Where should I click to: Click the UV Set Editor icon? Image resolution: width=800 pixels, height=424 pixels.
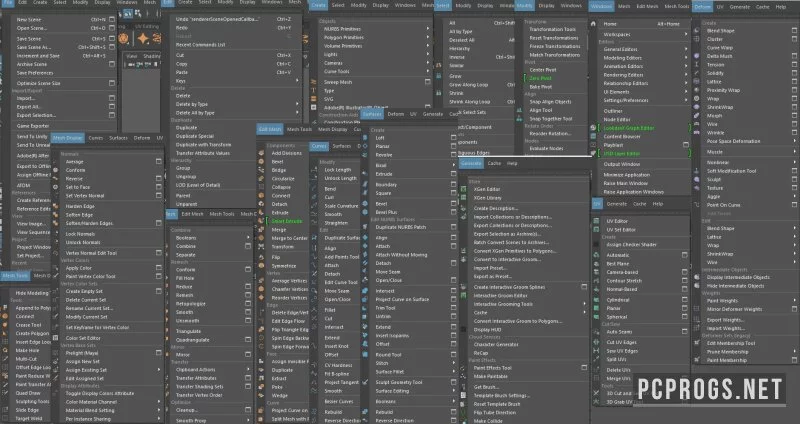pos(596,230)
